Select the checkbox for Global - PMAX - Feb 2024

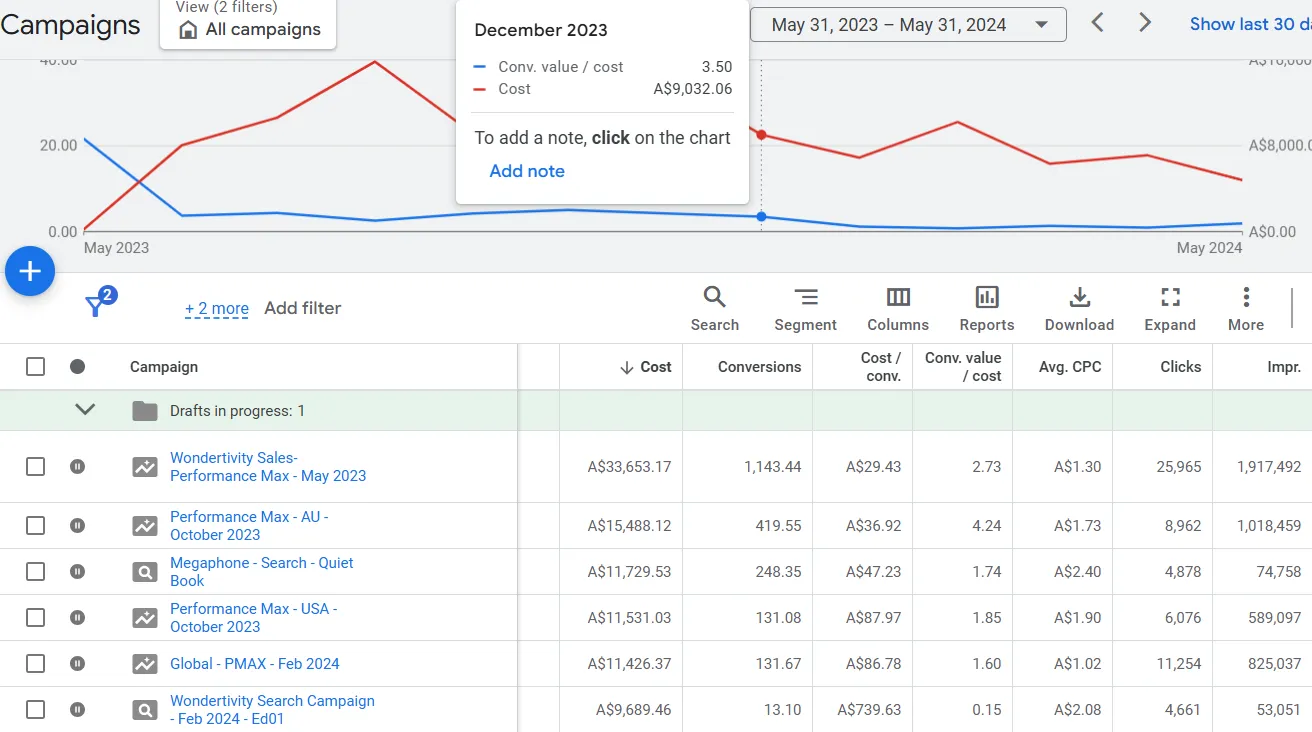pos(35,663)
